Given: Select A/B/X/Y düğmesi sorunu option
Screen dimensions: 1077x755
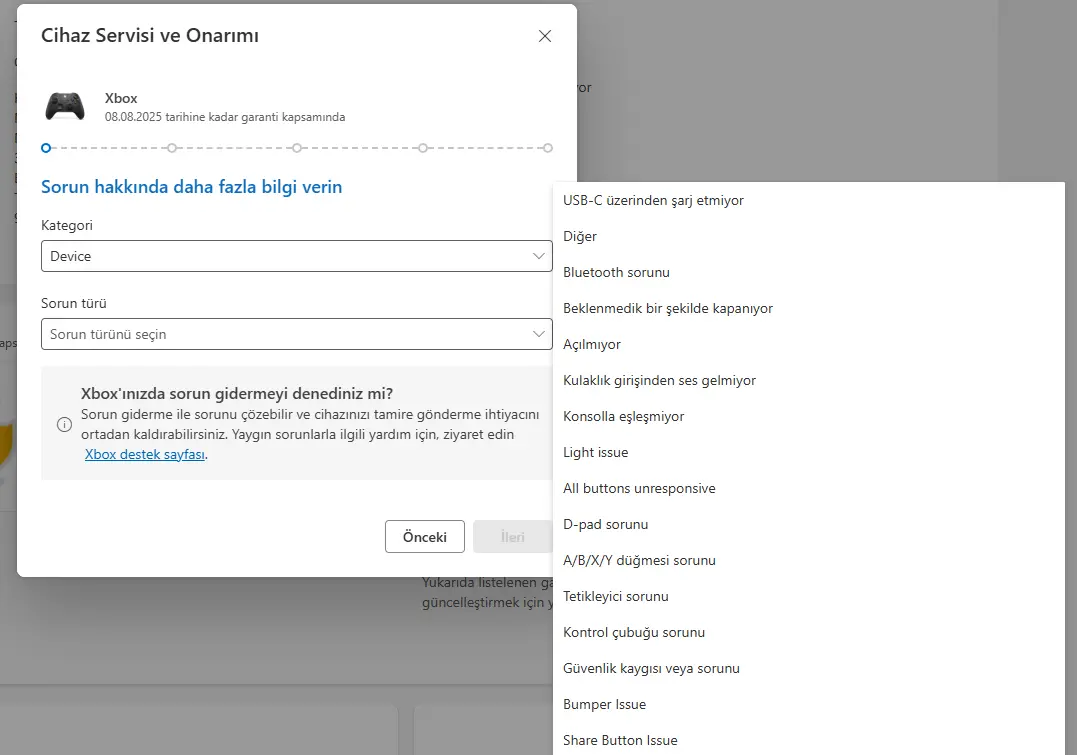Looking at the screenshot, I should click(808, 561).
